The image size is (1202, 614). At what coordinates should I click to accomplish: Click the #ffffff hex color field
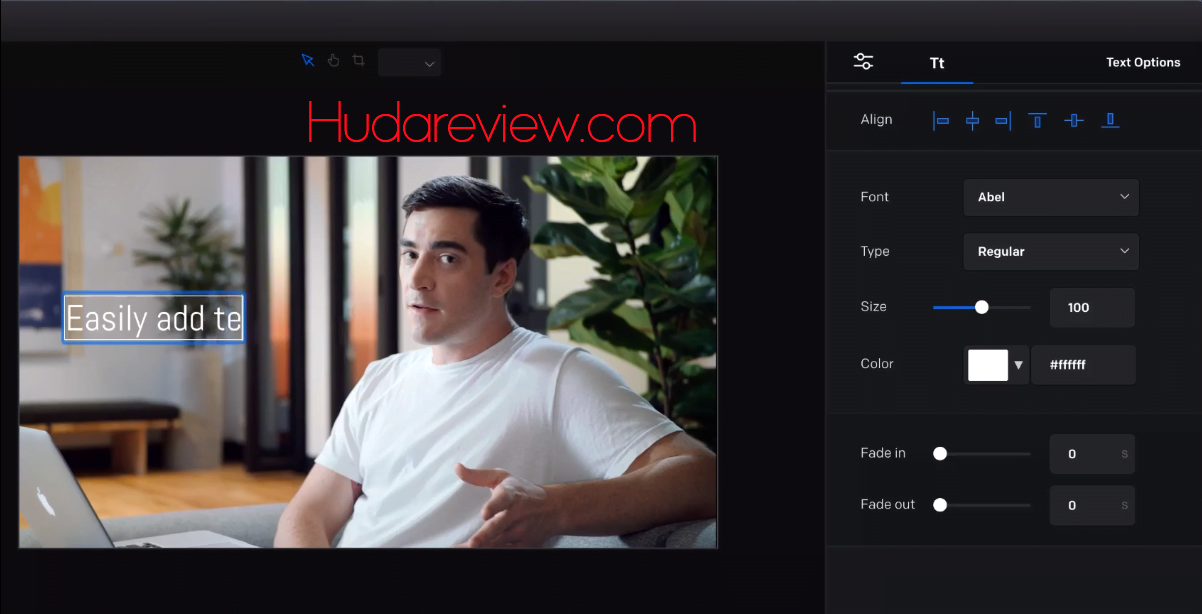(1084, 365)
